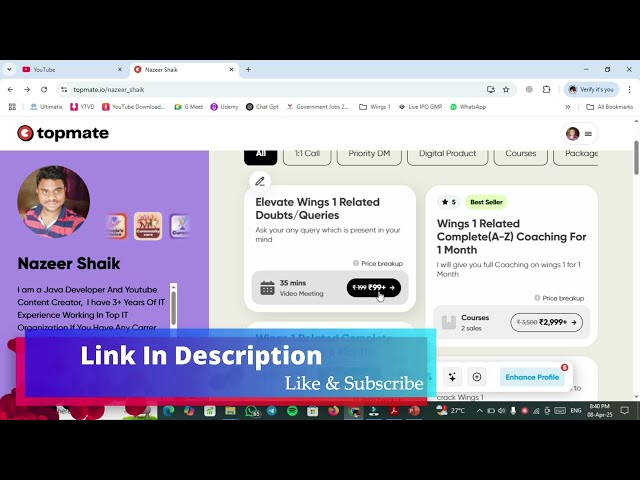Click the topmate logo
Screen dimensions: 640x480
pos(63,133)
